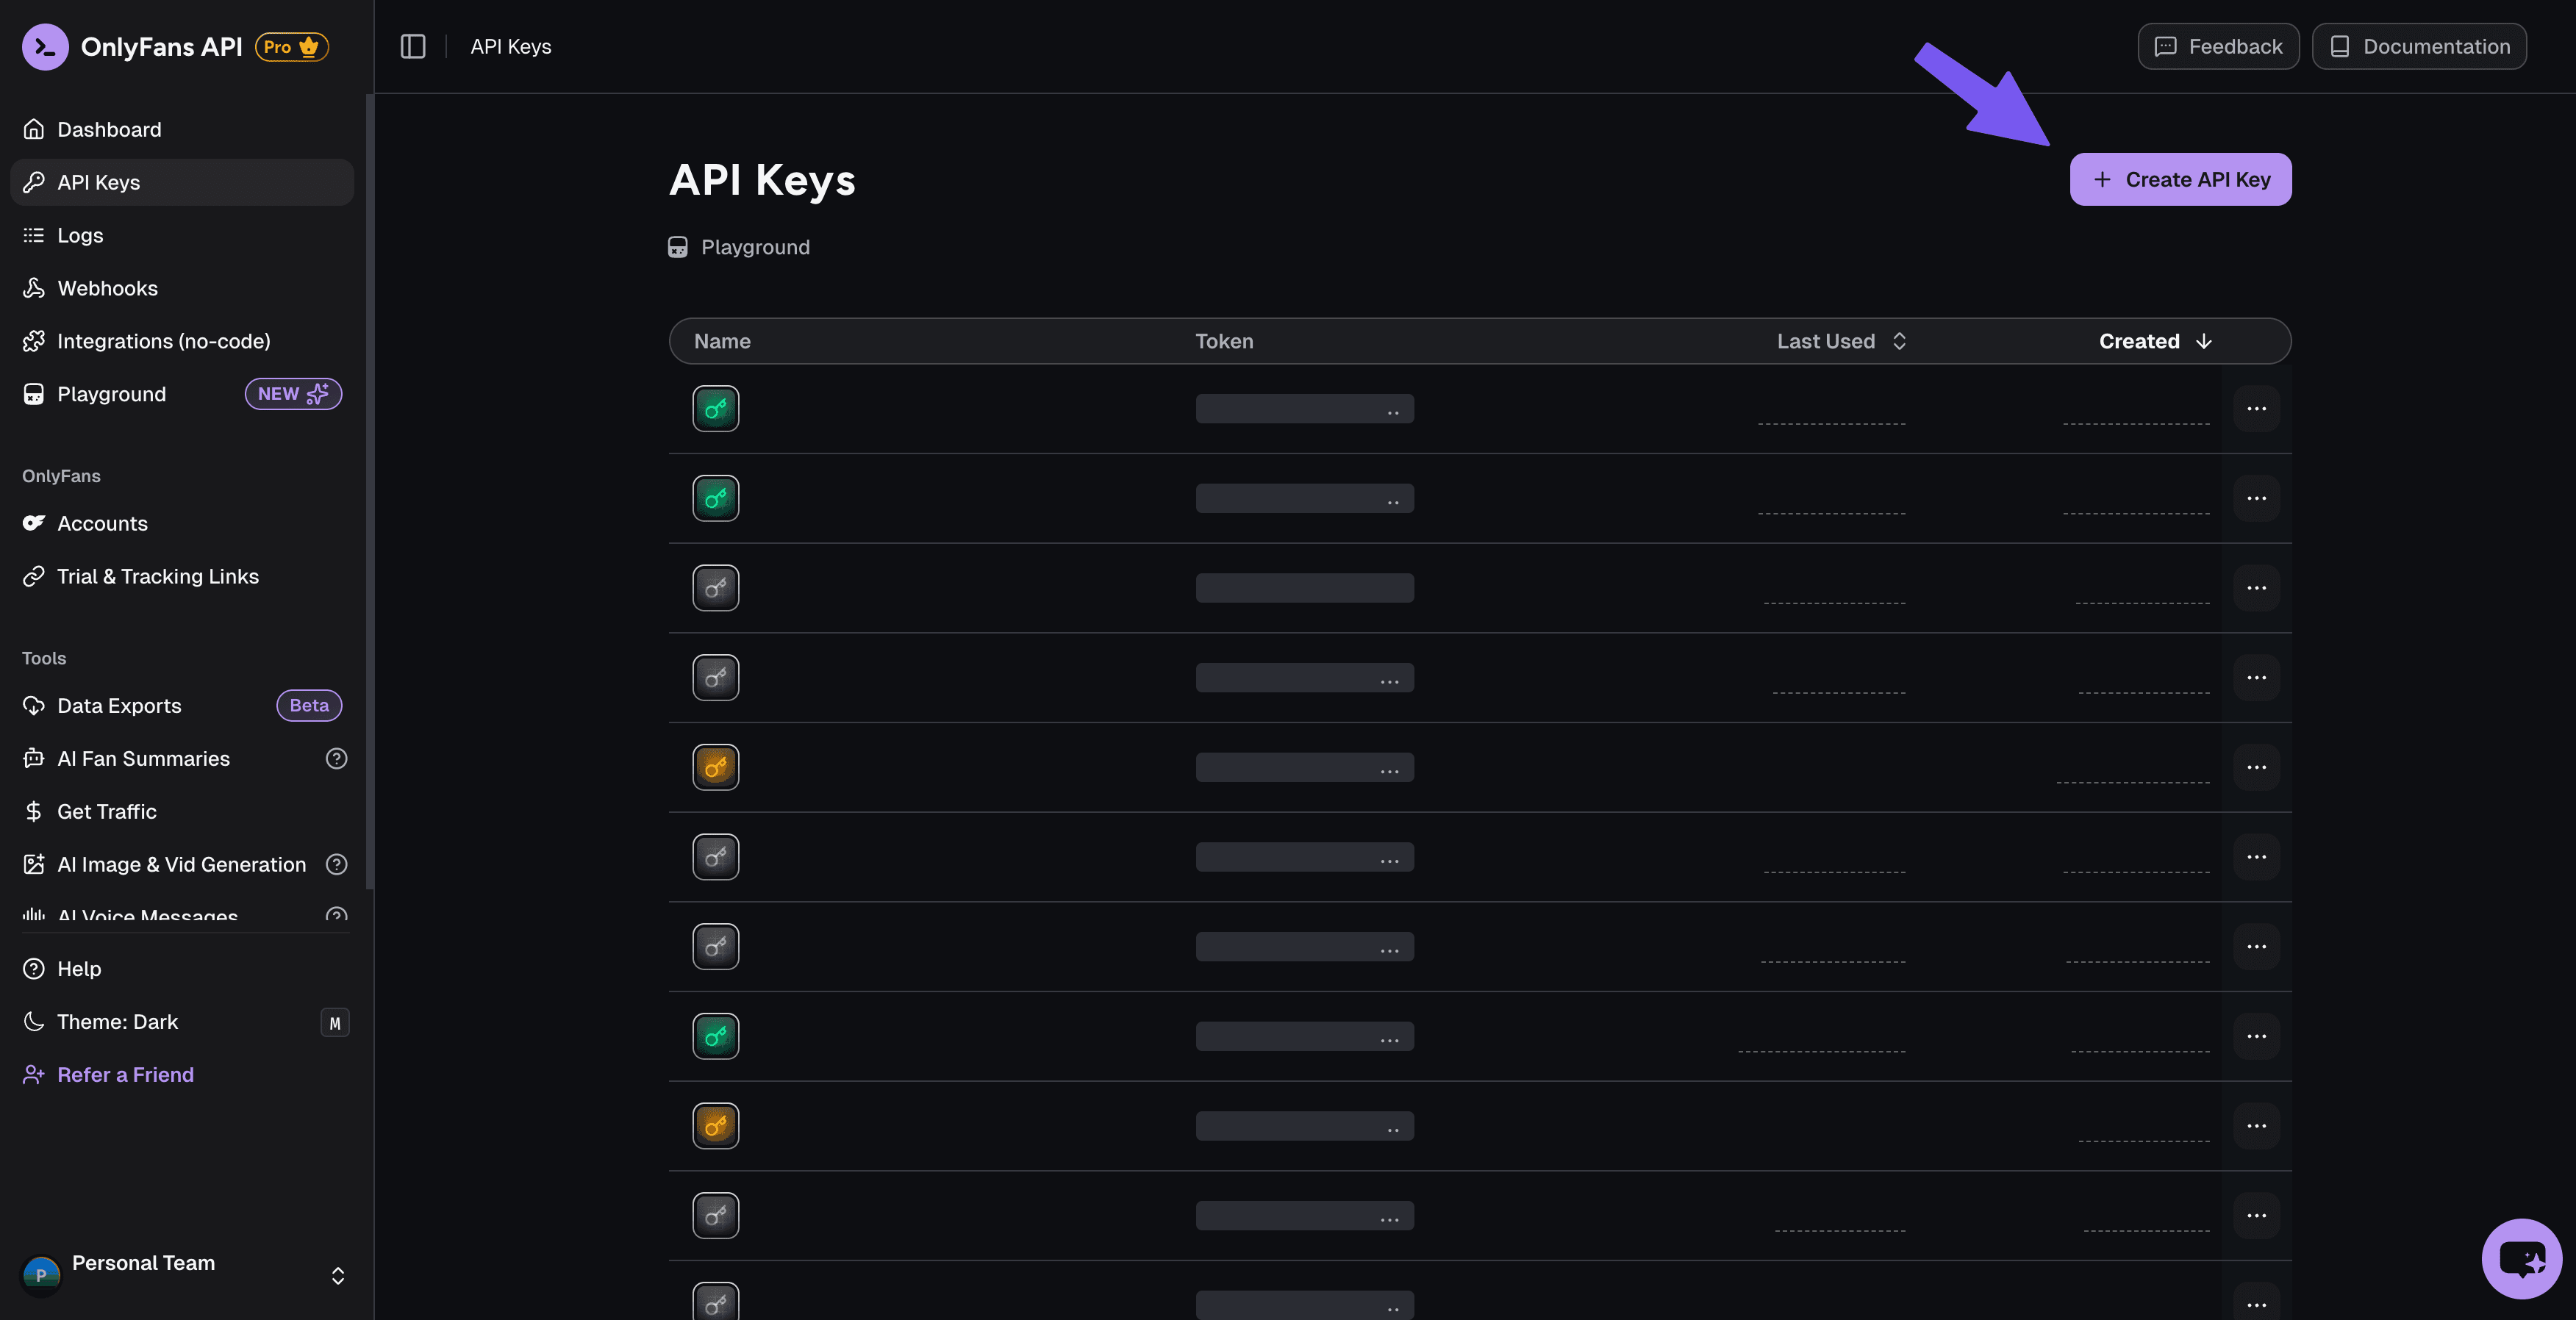The height and width of the screenshot is (1320, 2576).
Task: Click the Playground link under API Keys heading
Action: pyautogui.click(x=754, y=247)
